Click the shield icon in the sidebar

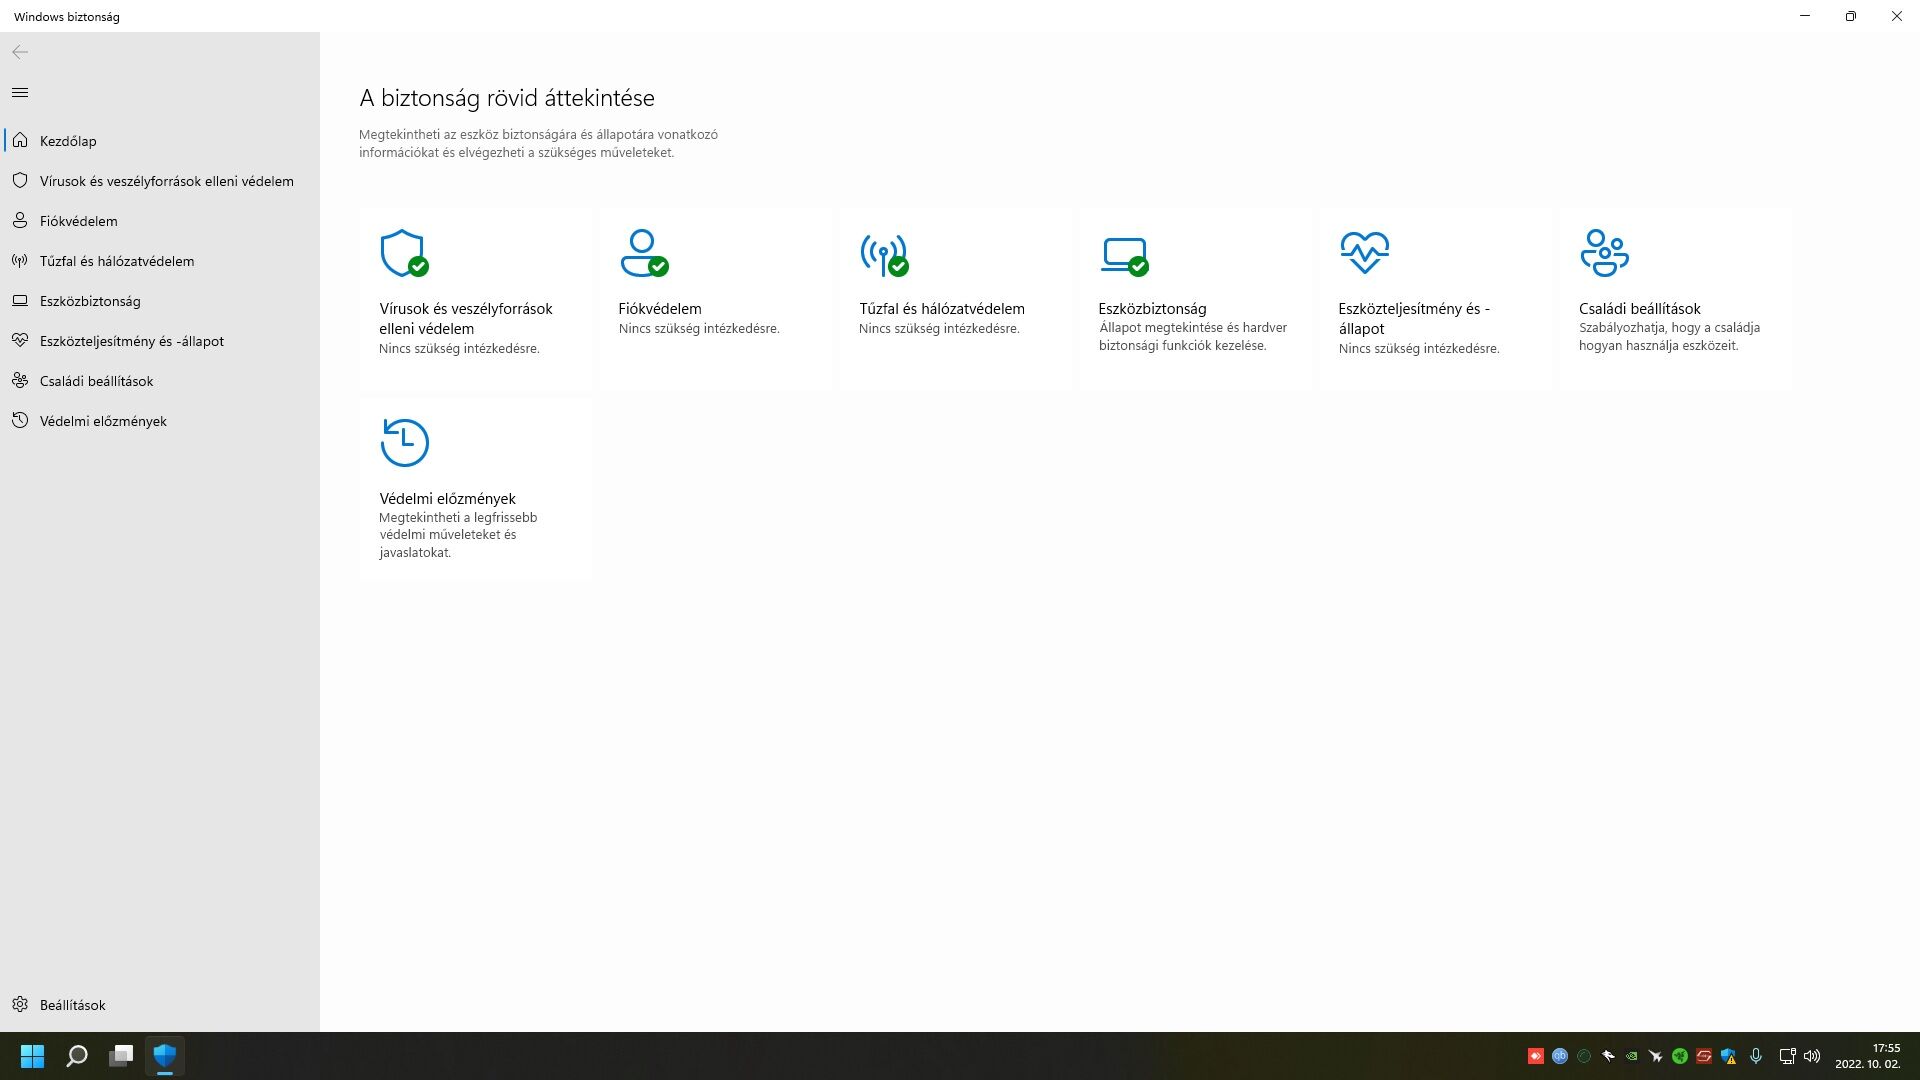(x=20, y=180)
